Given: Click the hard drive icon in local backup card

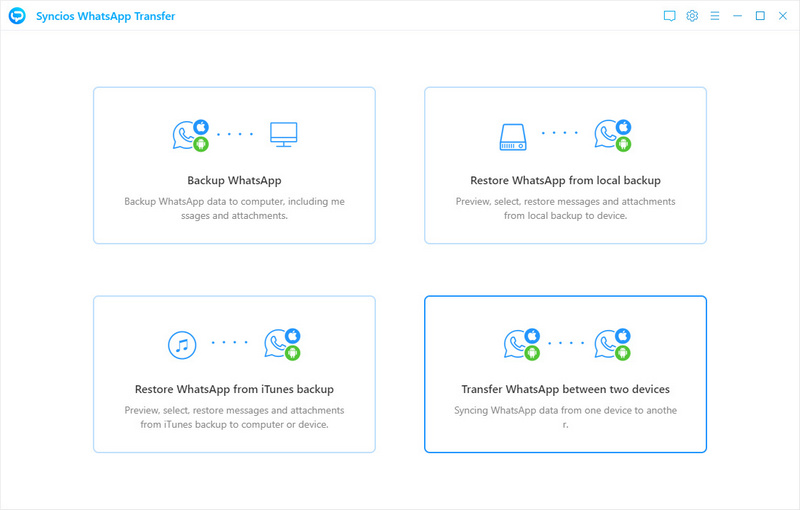Looking at the screenshot, I should [x=513, y=137].
